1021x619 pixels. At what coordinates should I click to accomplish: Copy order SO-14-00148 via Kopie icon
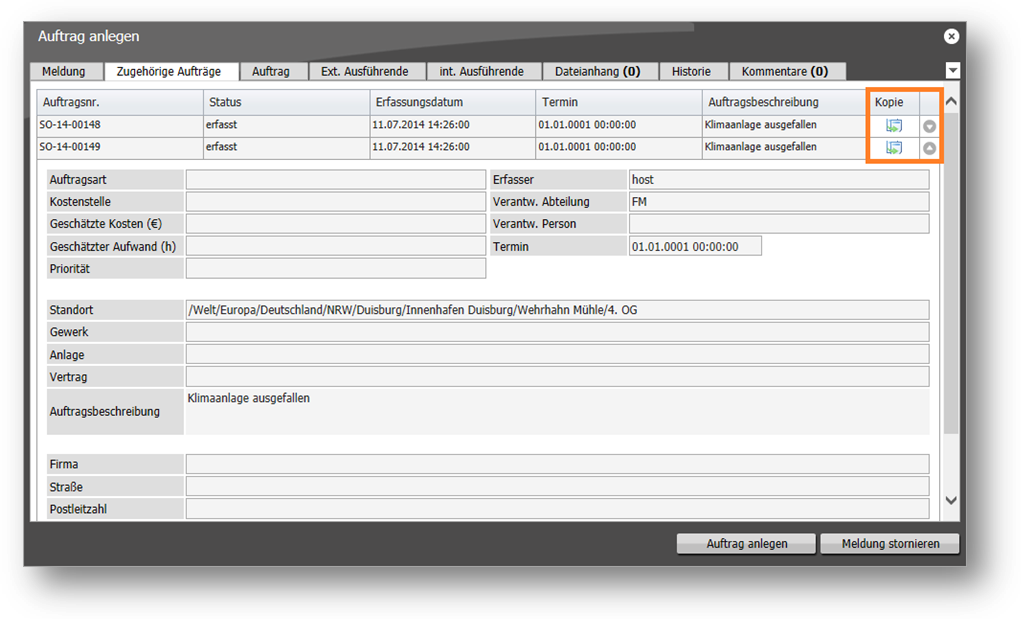(893, 126)
